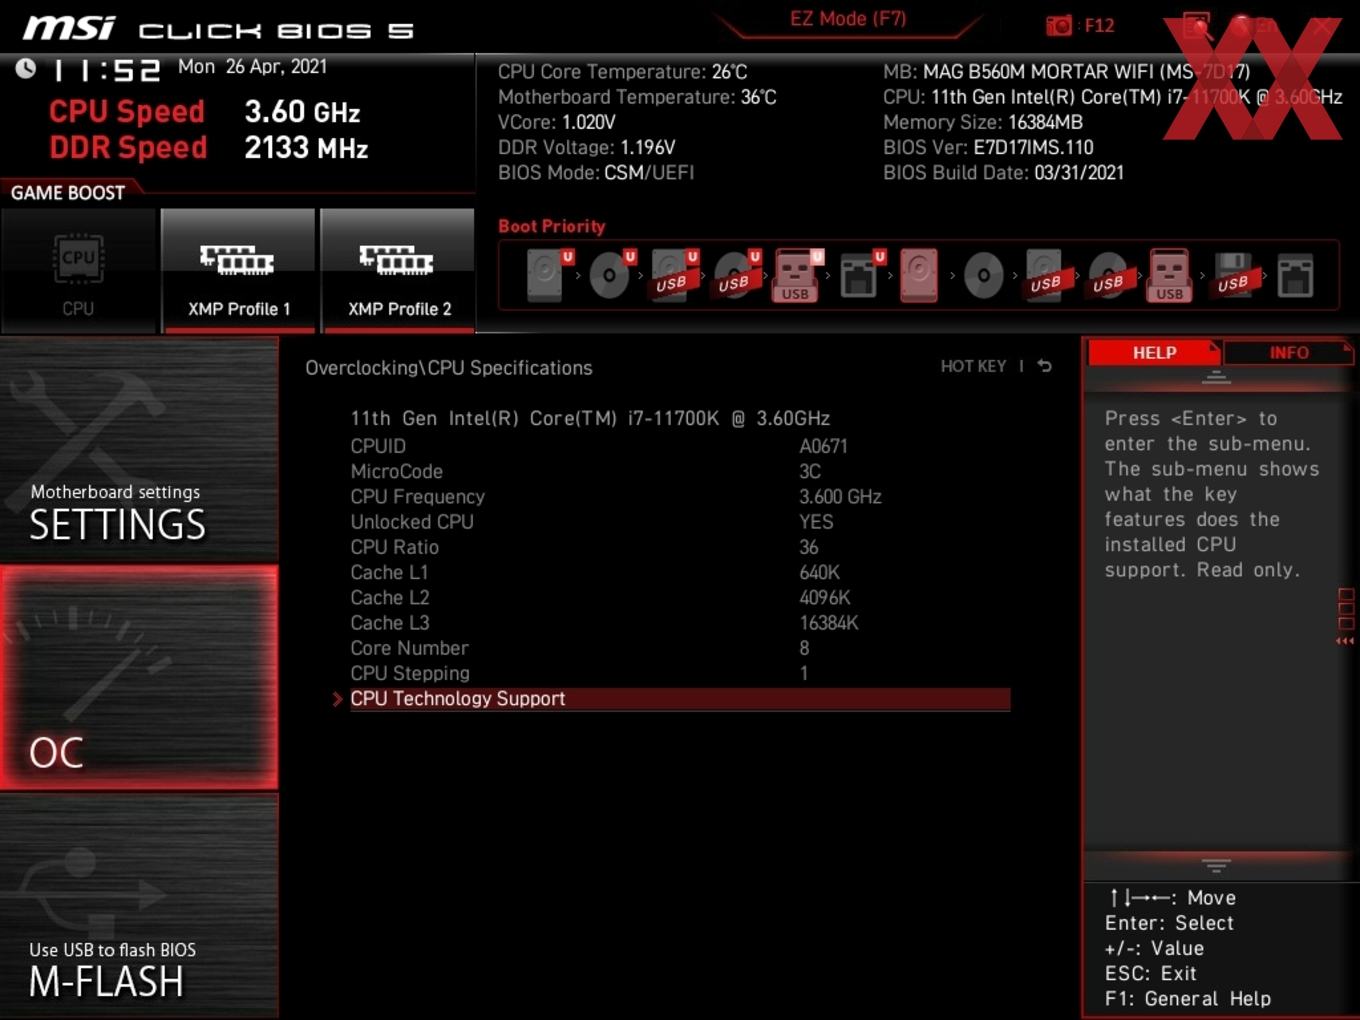Click the BIOS Build Date 03/31/2021 entry

[x=1003, y=172]
